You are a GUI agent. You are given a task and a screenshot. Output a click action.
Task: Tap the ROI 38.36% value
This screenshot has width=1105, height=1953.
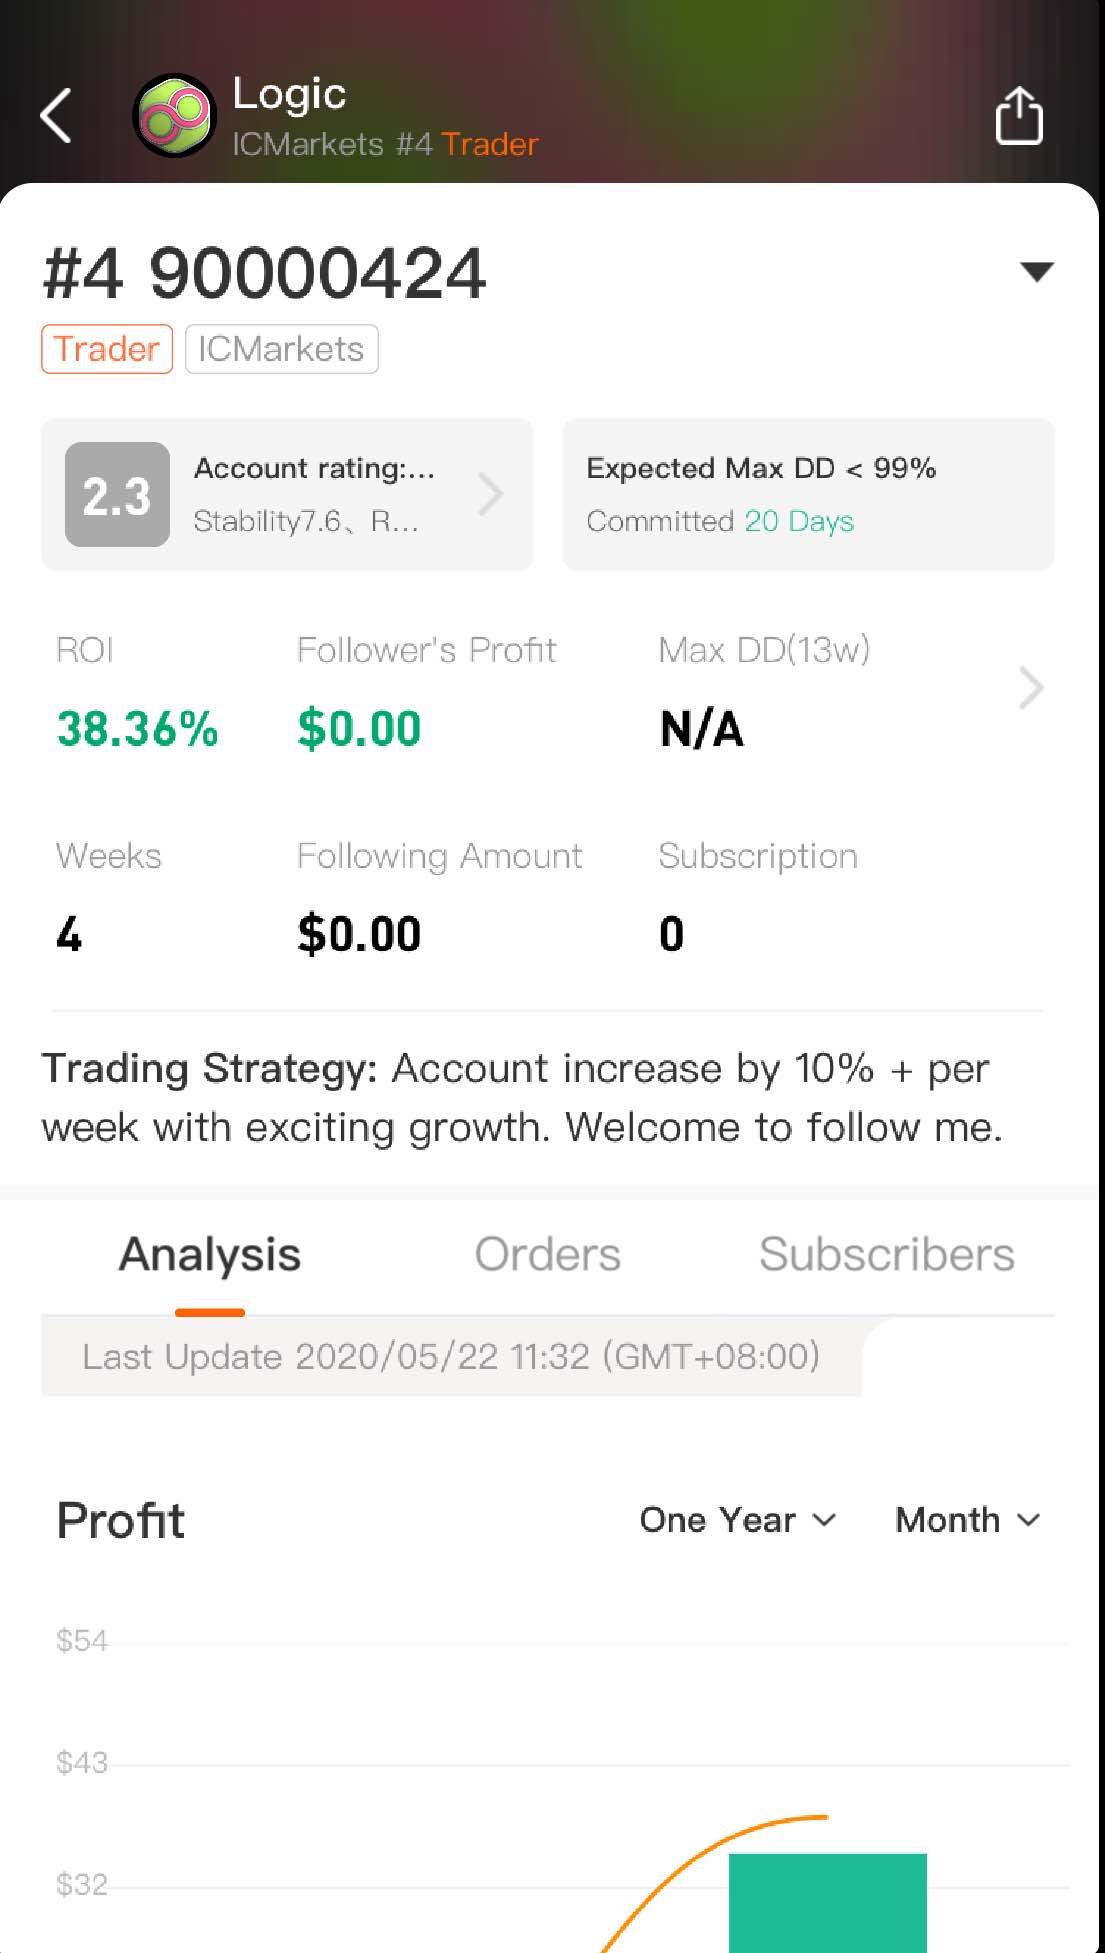click(x=137, y=728)
